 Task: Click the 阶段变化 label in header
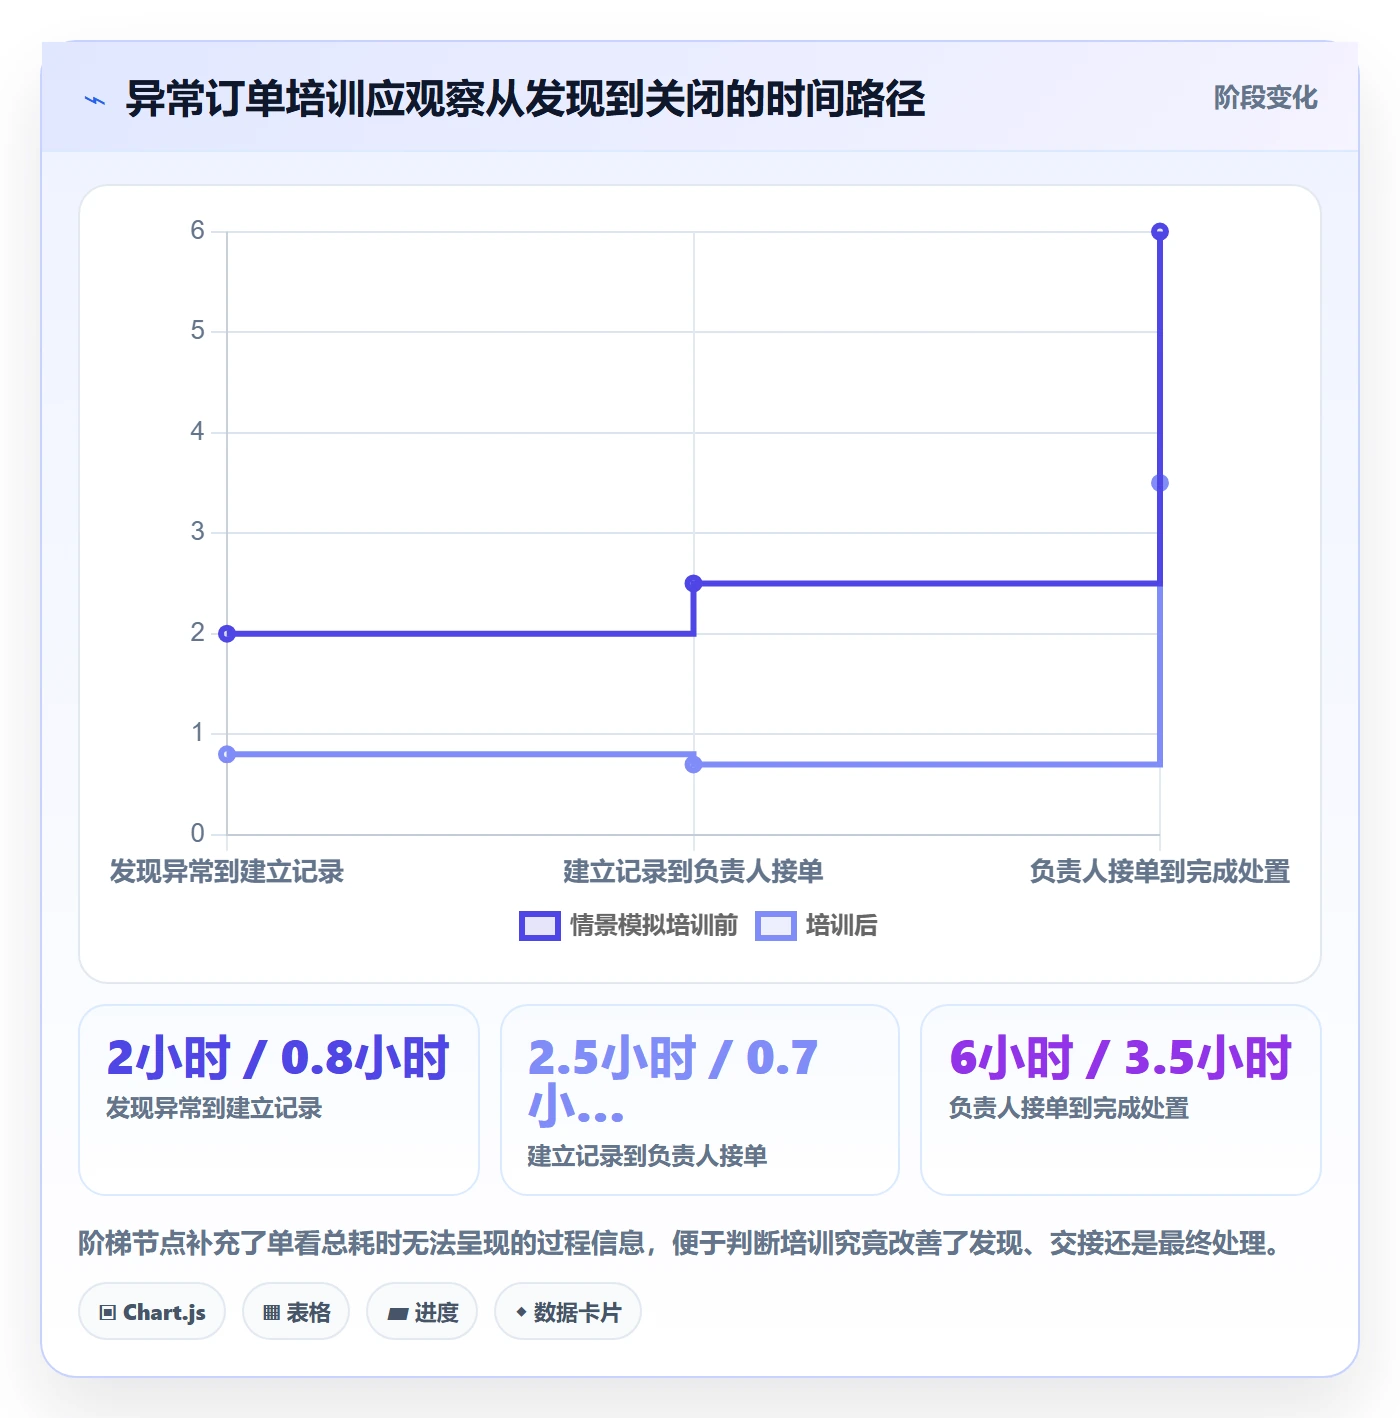pyautogui.click(x=1265, y=98)
